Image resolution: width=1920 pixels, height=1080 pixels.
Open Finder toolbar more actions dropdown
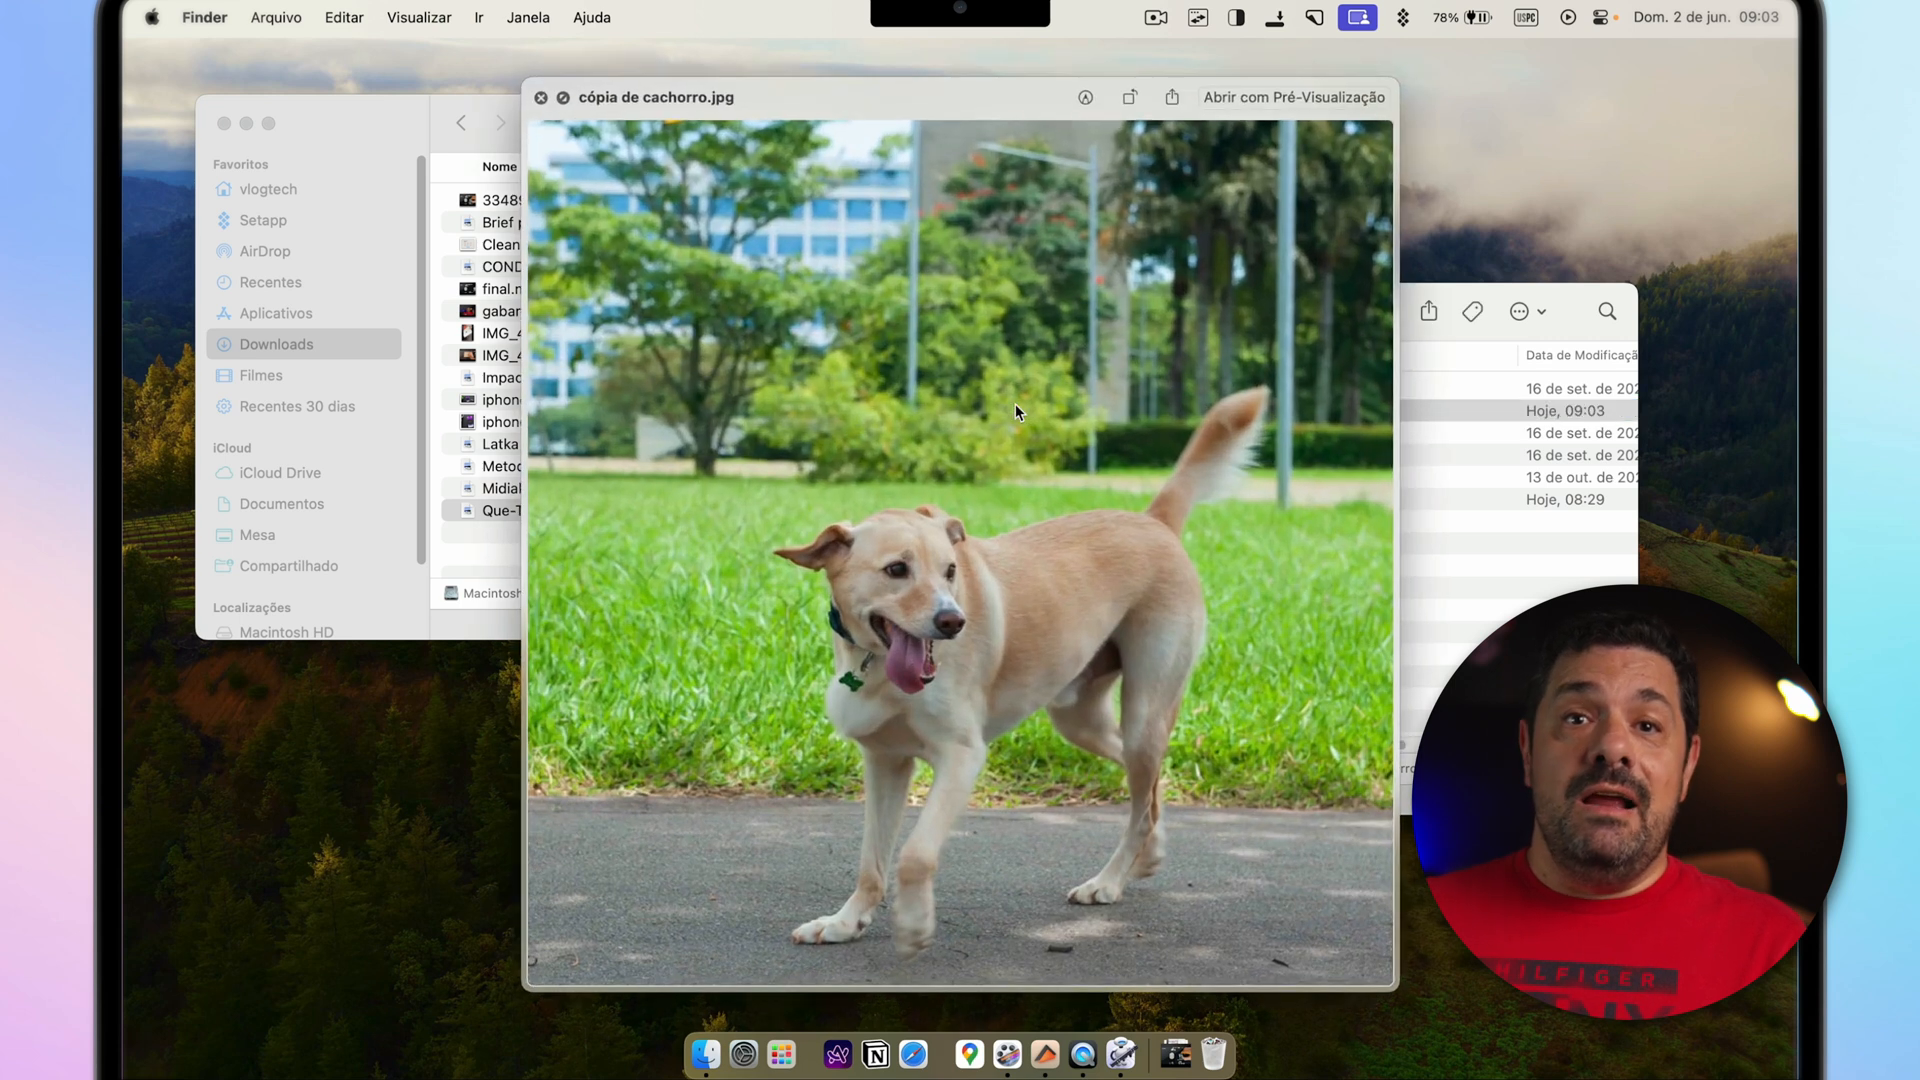click(1527, 312)
